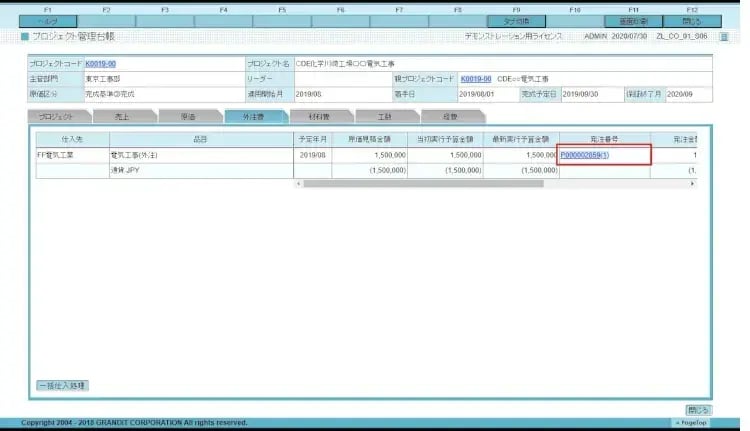Click the 閉じる F12 button at top
Screen dimensions: 750x431
[x=693, y=21]
